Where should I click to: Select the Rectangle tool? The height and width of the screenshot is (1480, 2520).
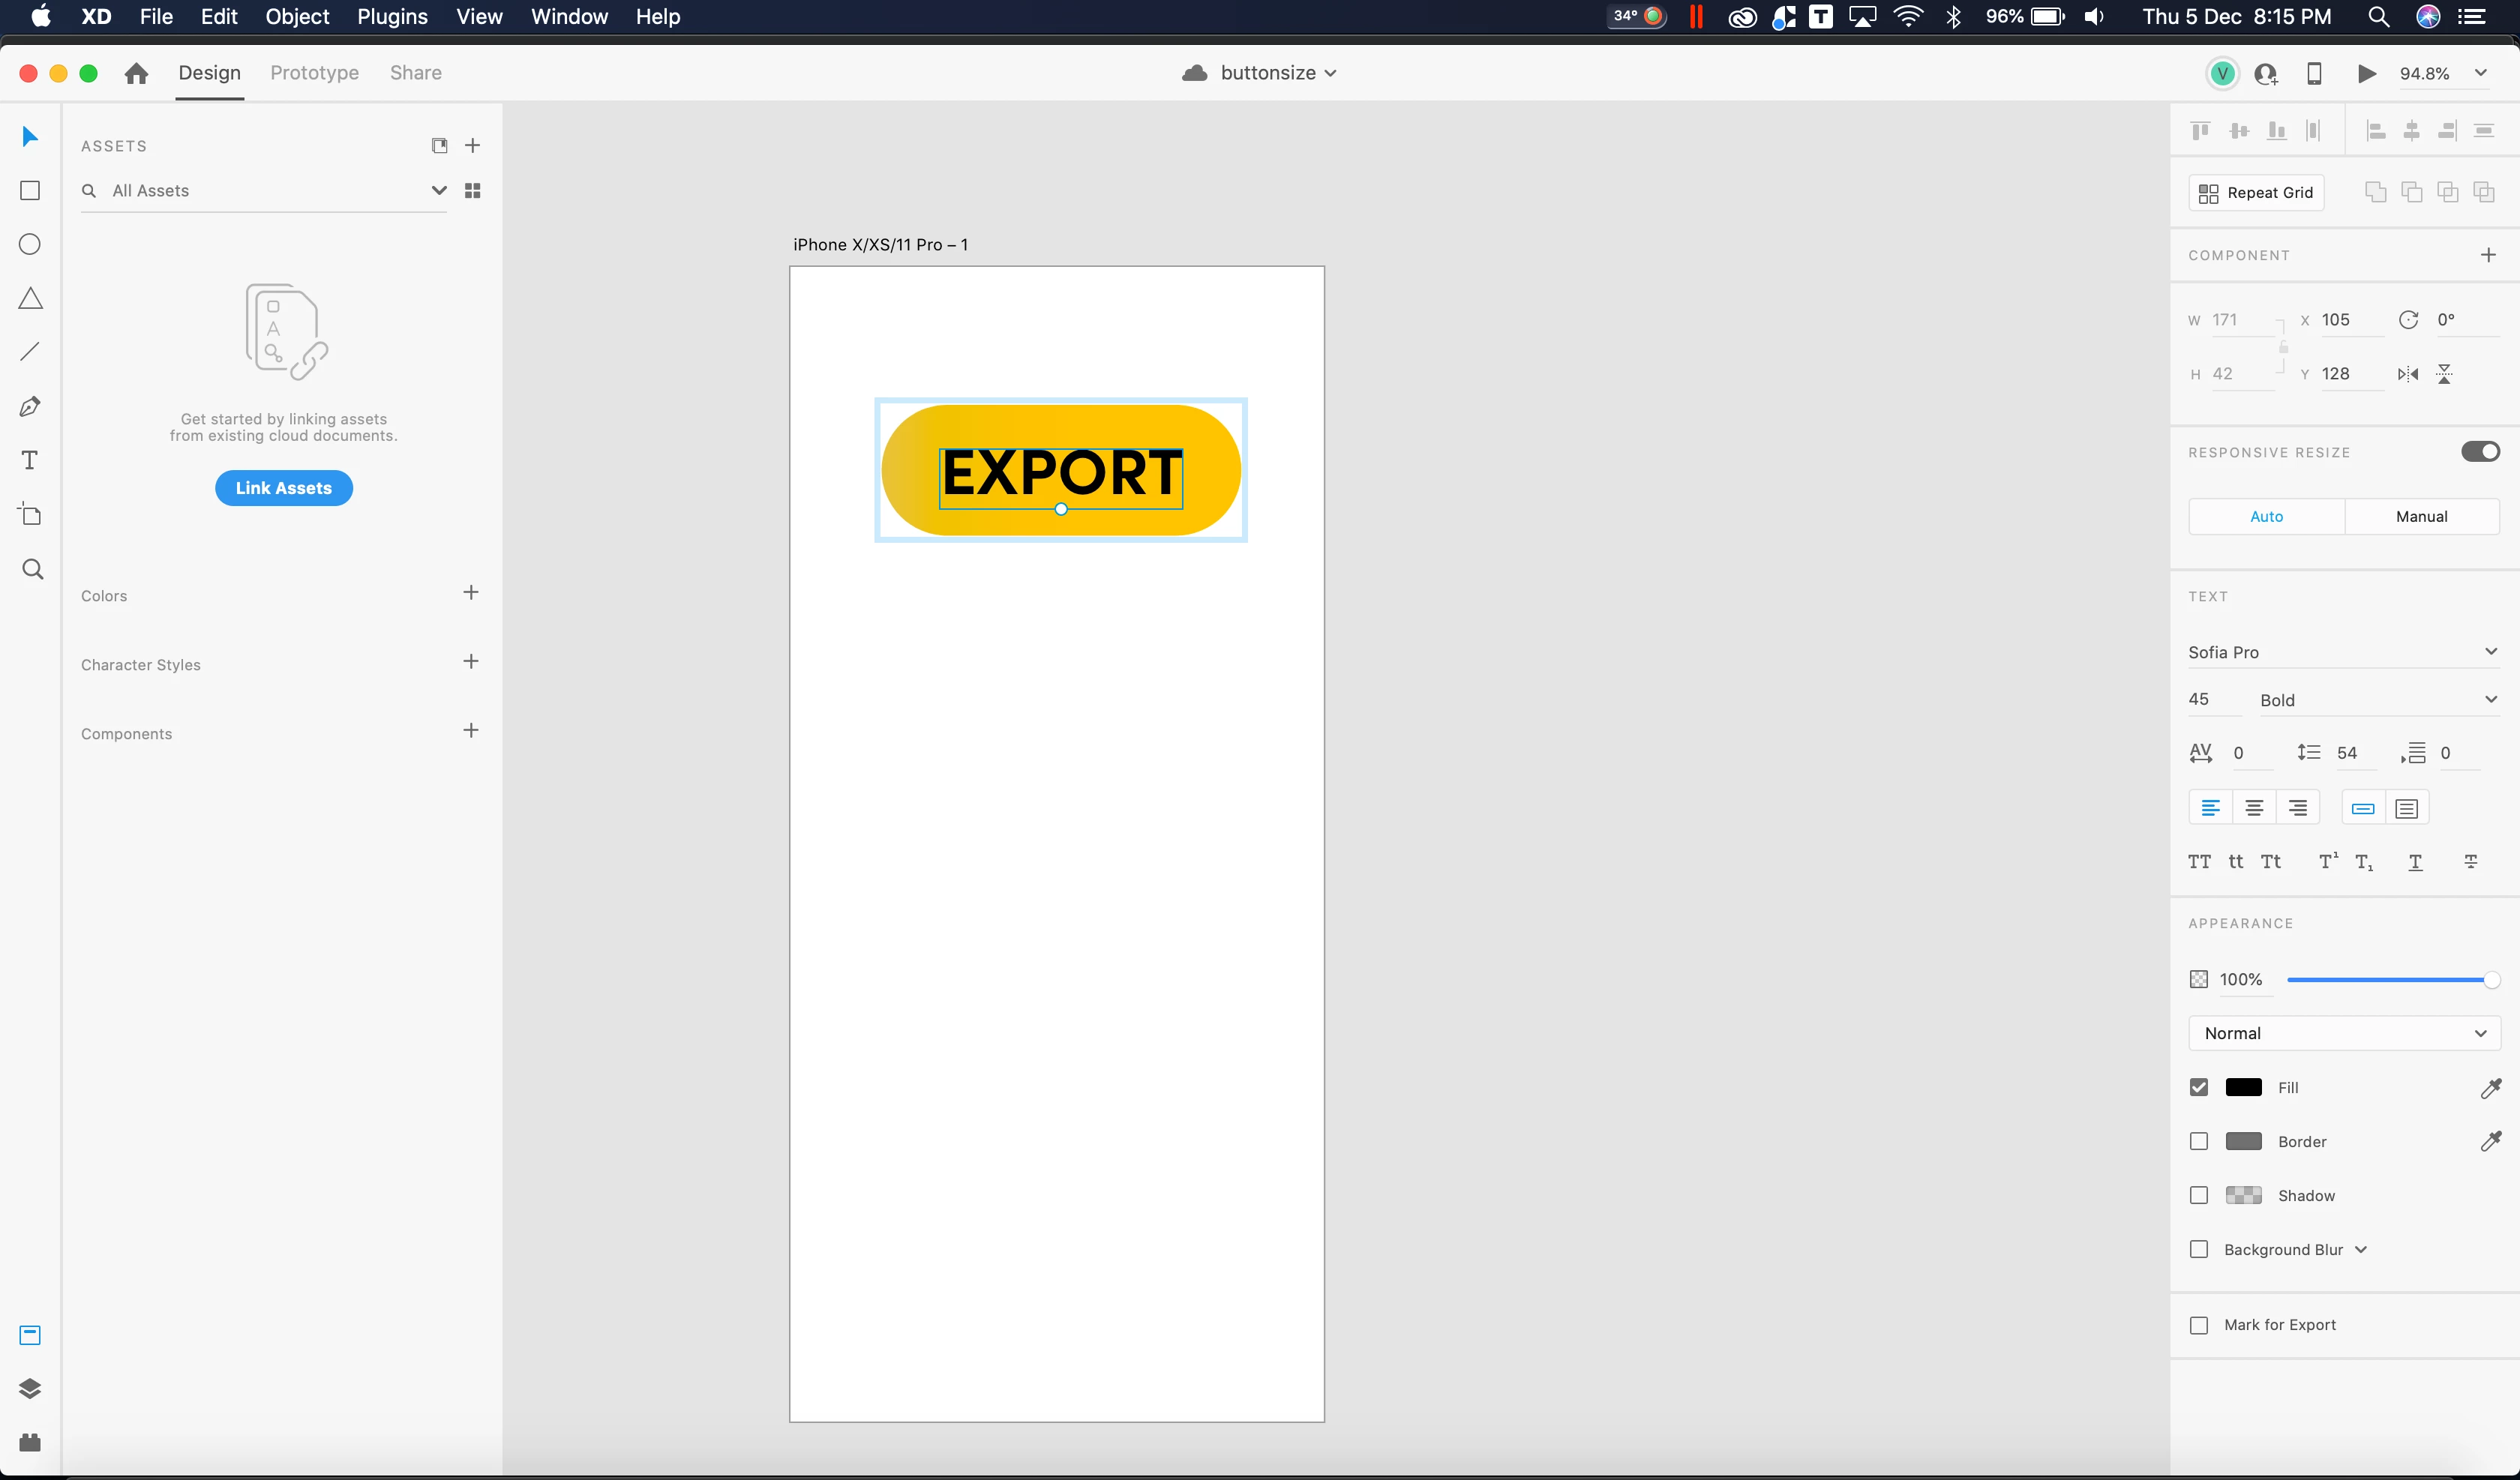(30, 191)
